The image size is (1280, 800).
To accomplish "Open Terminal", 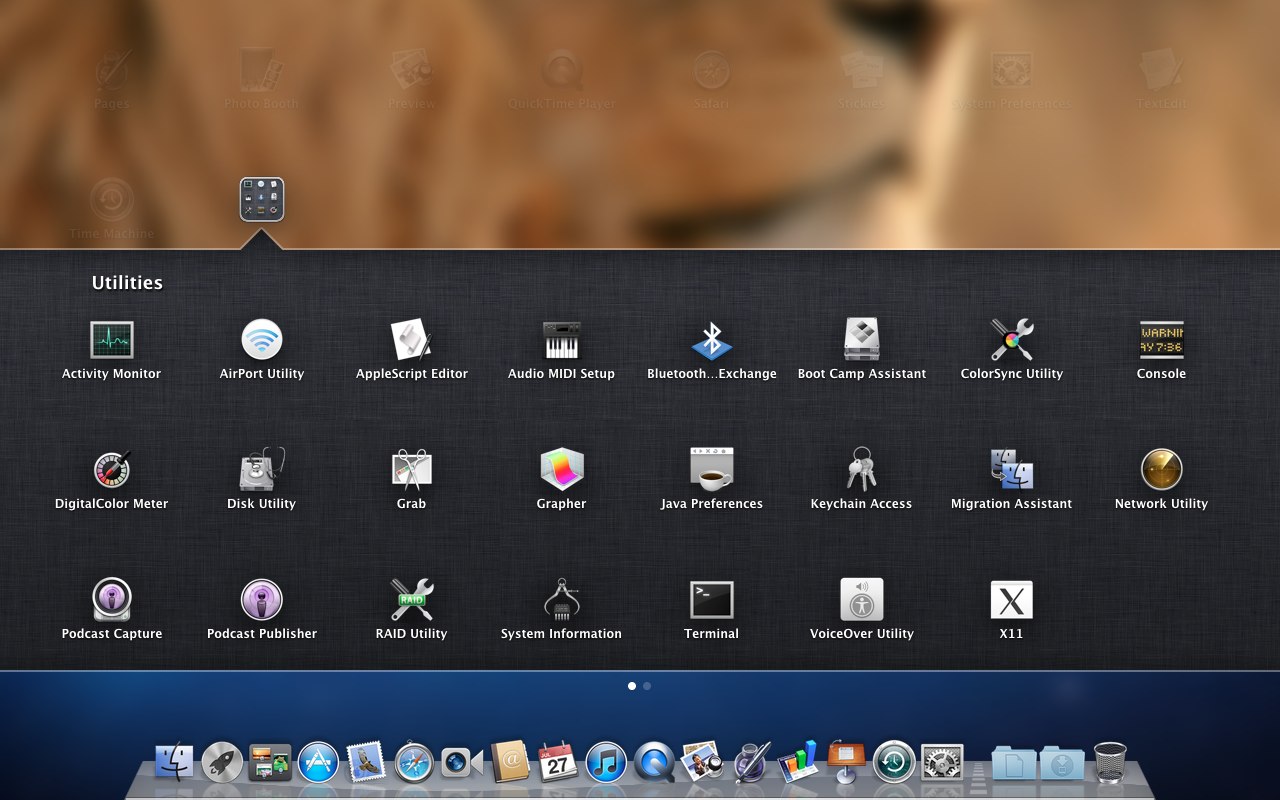I will pyautogui.click(x=712, y=600).
